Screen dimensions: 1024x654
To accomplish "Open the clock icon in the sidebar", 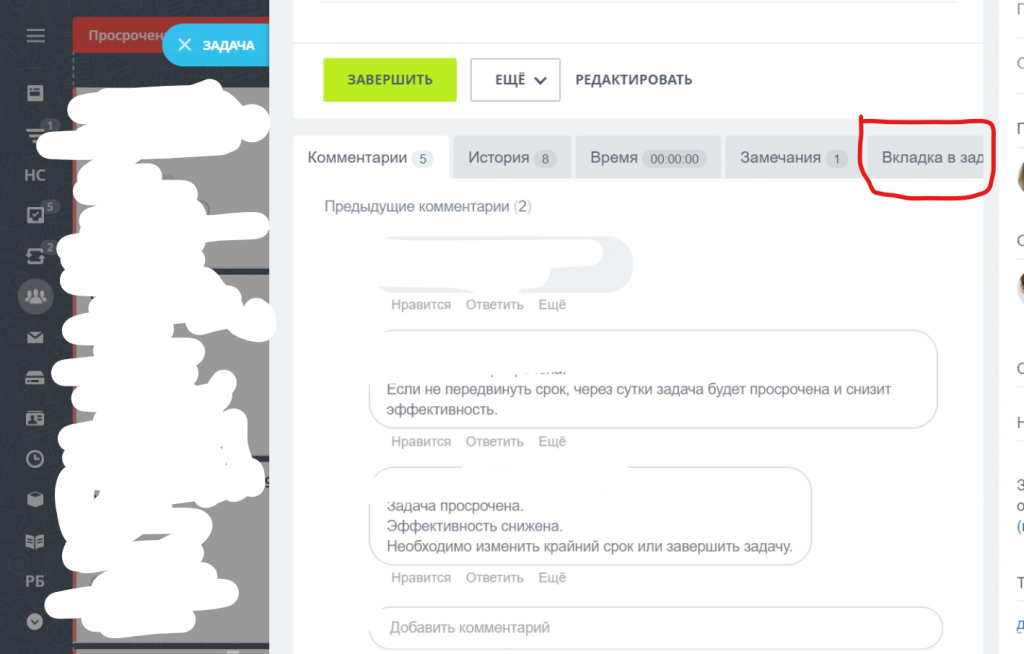I will 35,459.
